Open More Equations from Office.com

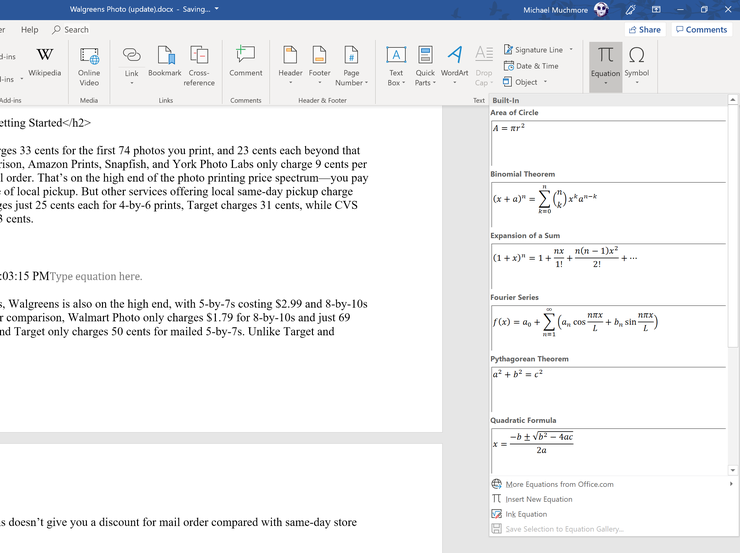point(559,484)
